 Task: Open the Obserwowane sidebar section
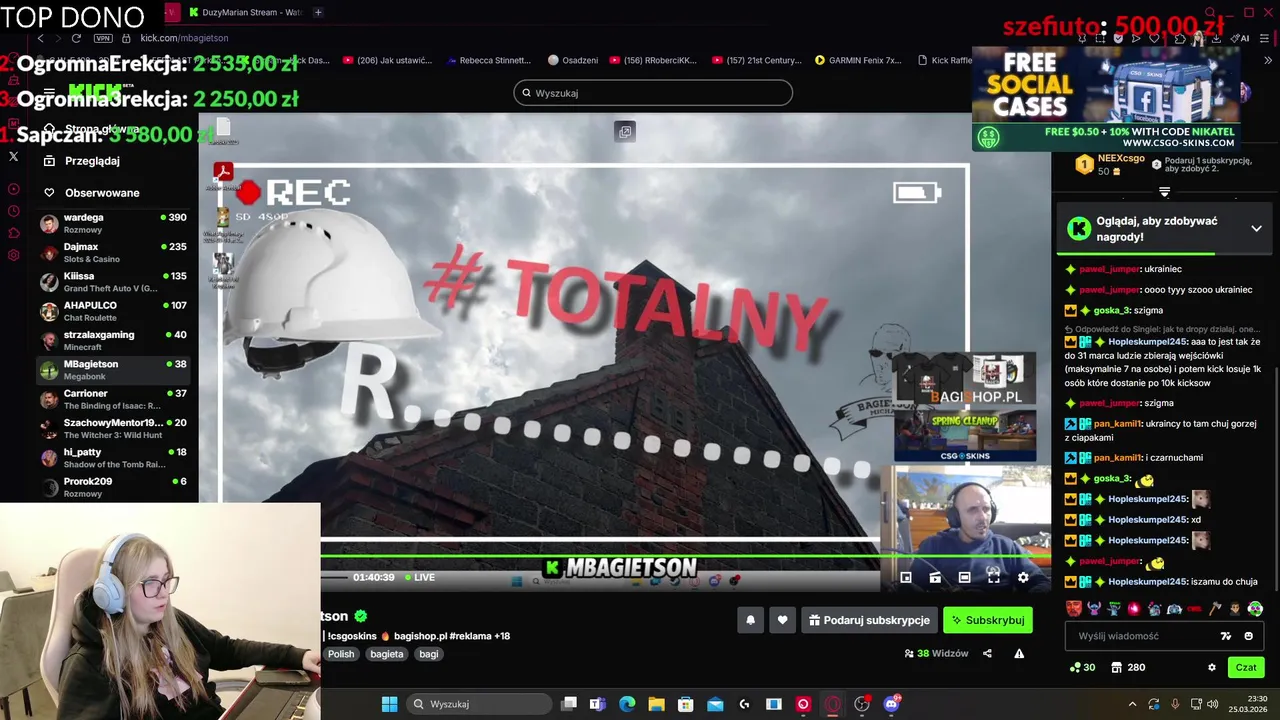(92, 193)
